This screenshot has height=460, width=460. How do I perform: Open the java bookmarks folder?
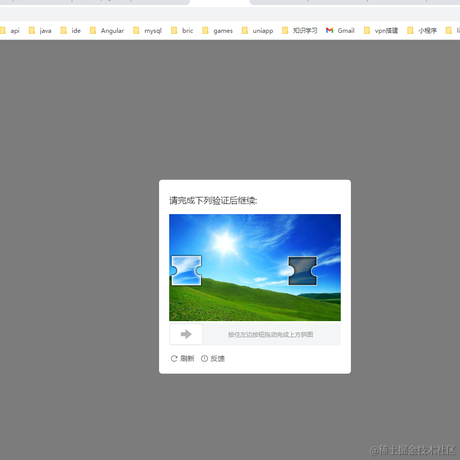pos(40,31)
